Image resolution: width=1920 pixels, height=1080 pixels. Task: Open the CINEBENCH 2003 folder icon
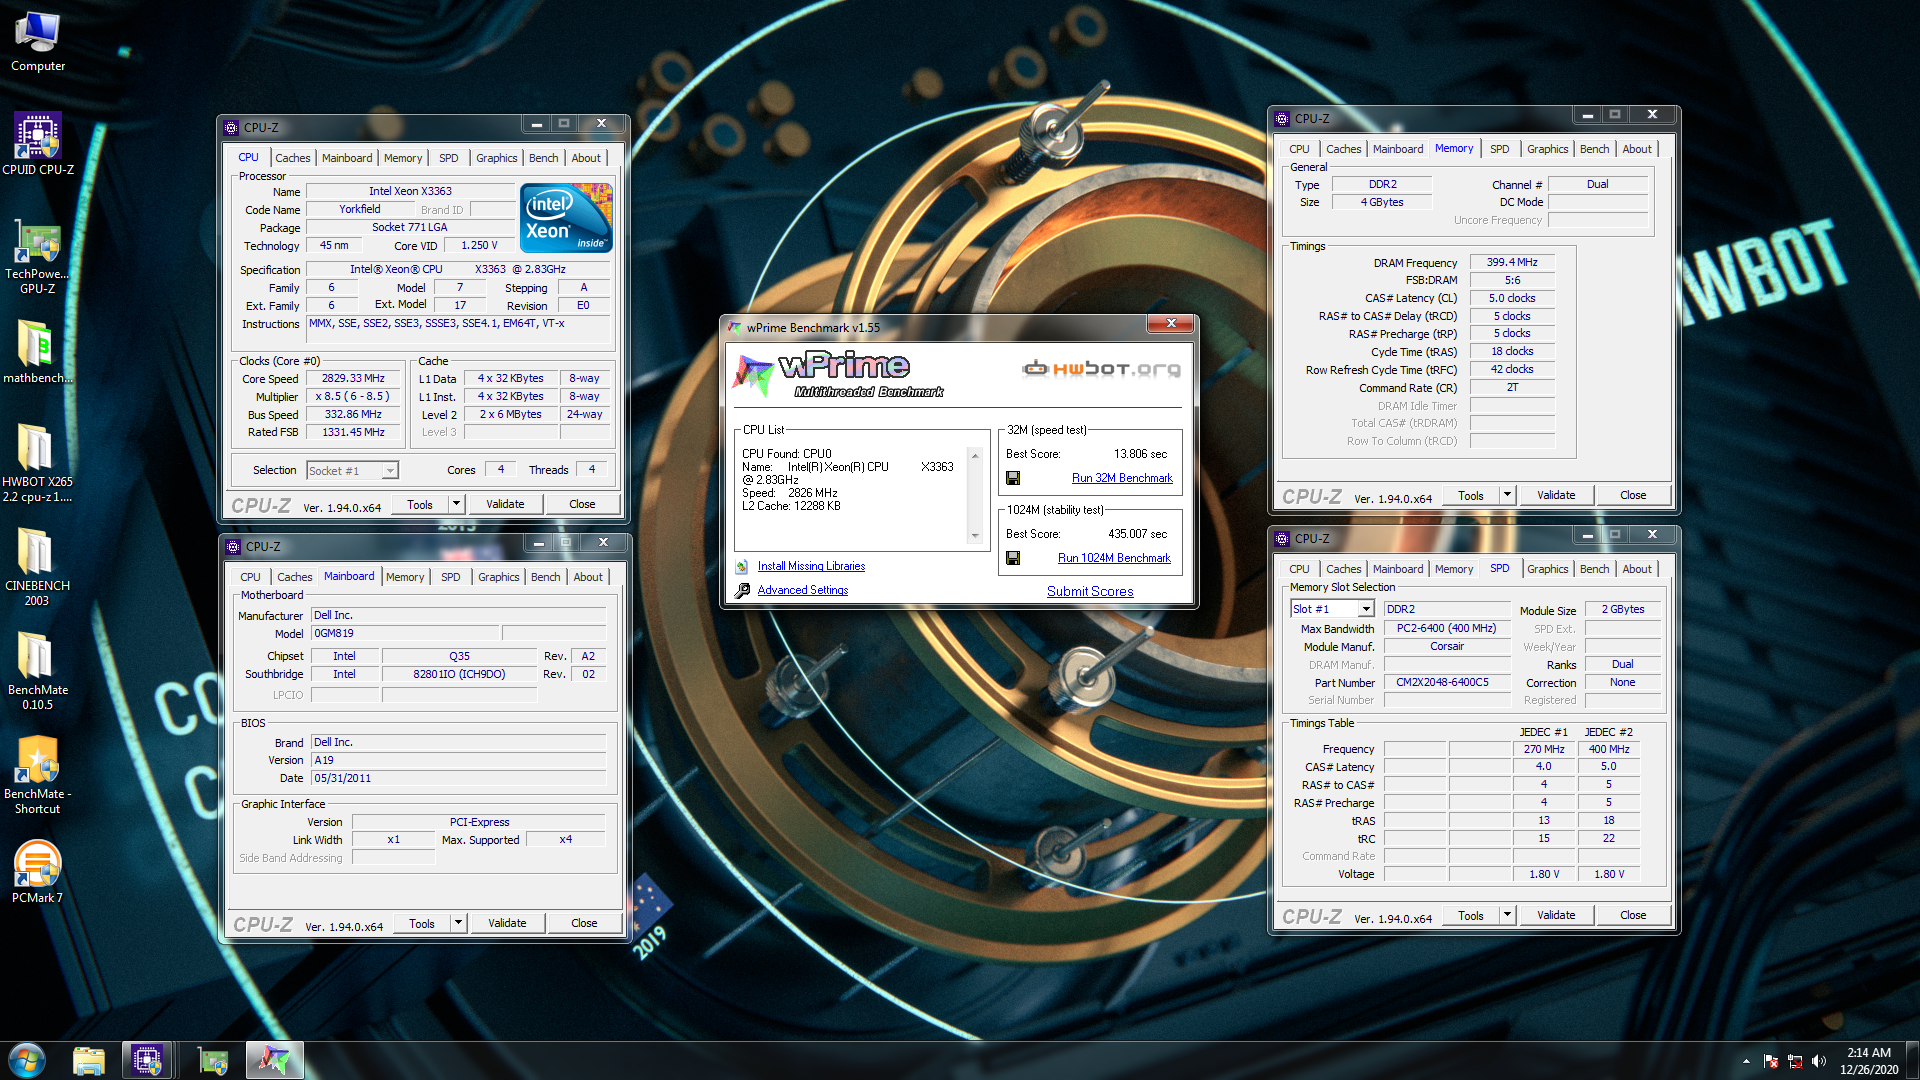coord(37,566)
